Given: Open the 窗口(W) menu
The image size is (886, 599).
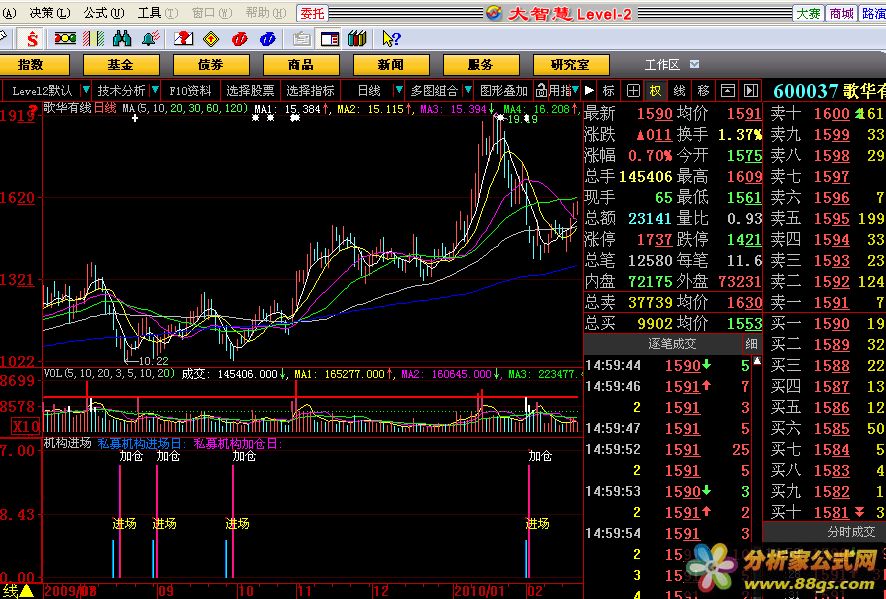Looking at the screenshot, I should [212, 13].
